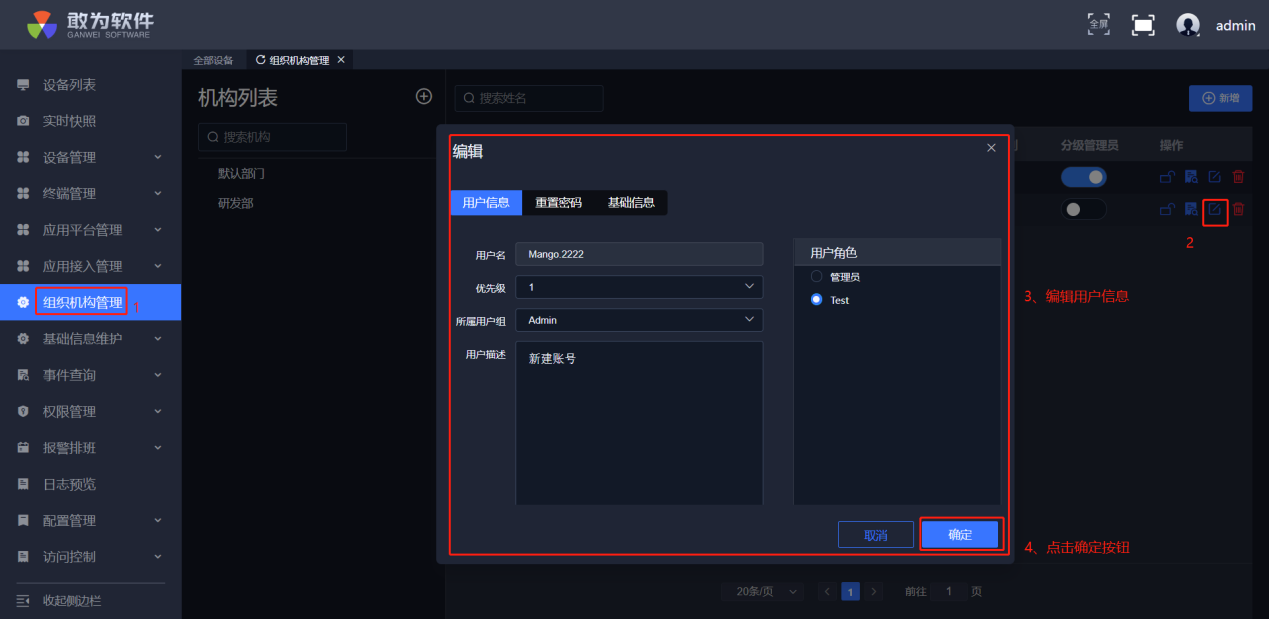Turn off the enabled 分级管理员 switch
Screen dimensions: 1269x619
(x=1084, y=177)
